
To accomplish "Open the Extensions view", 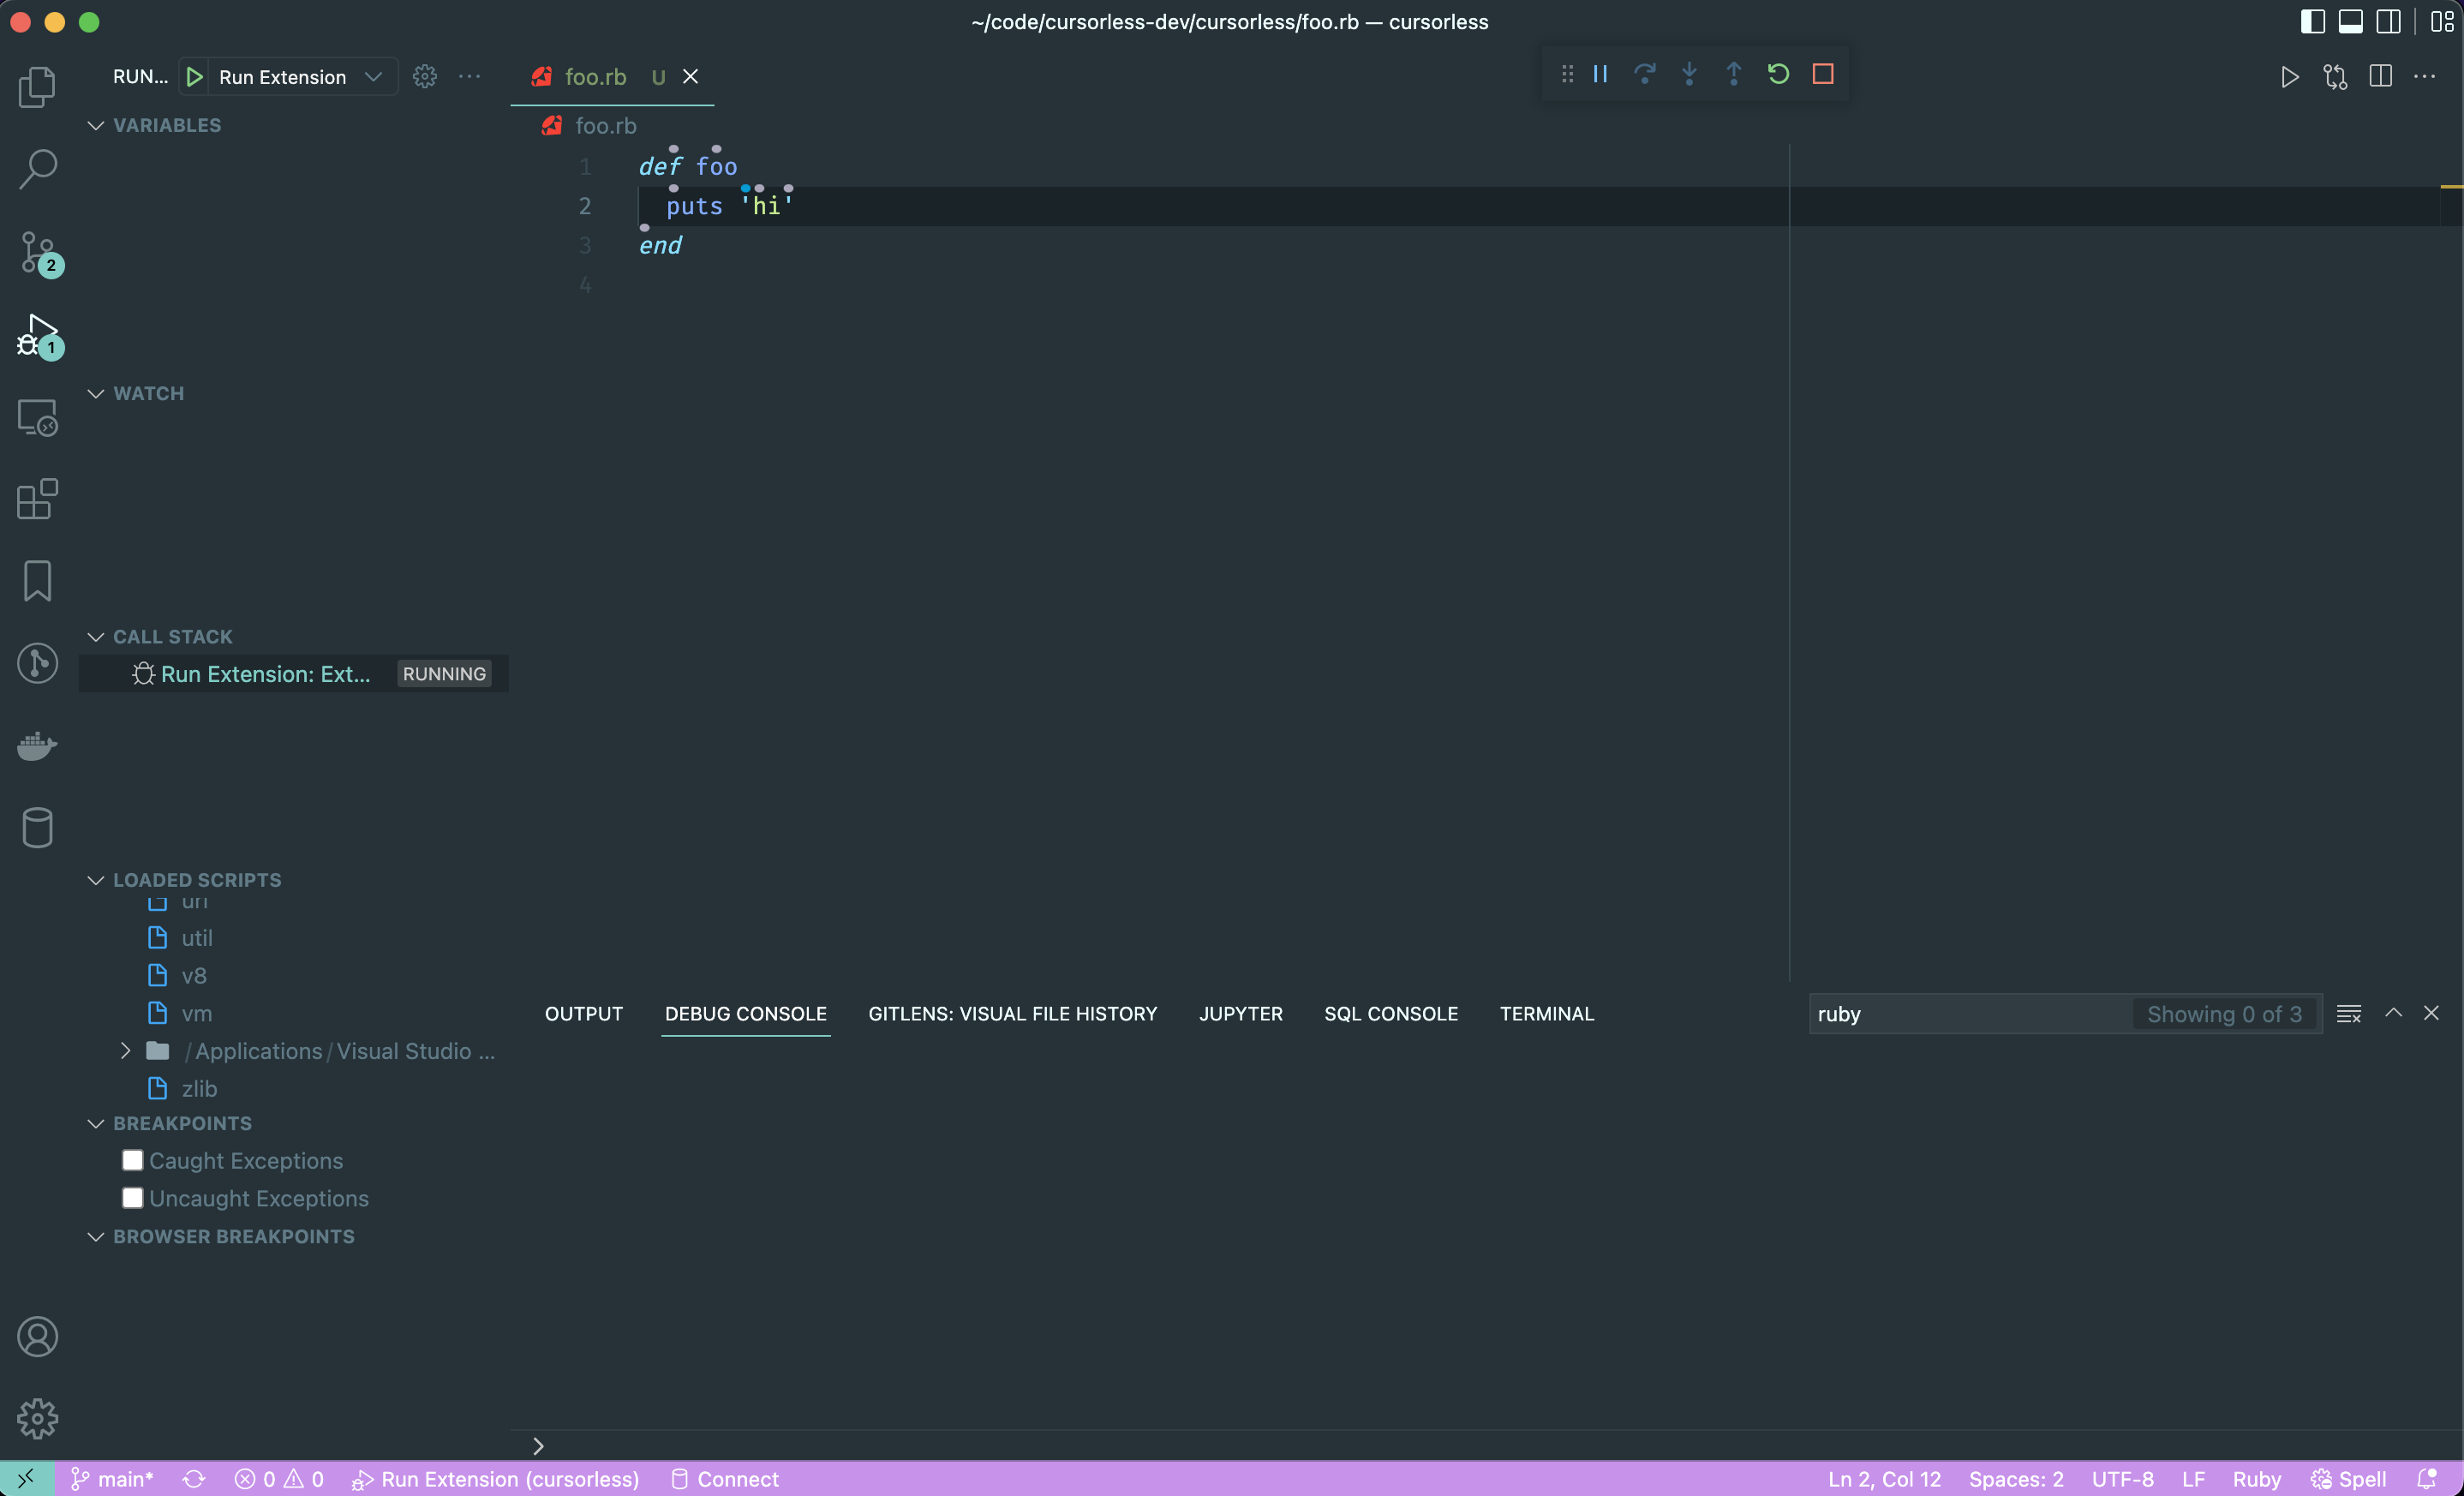I will (36, 499).
